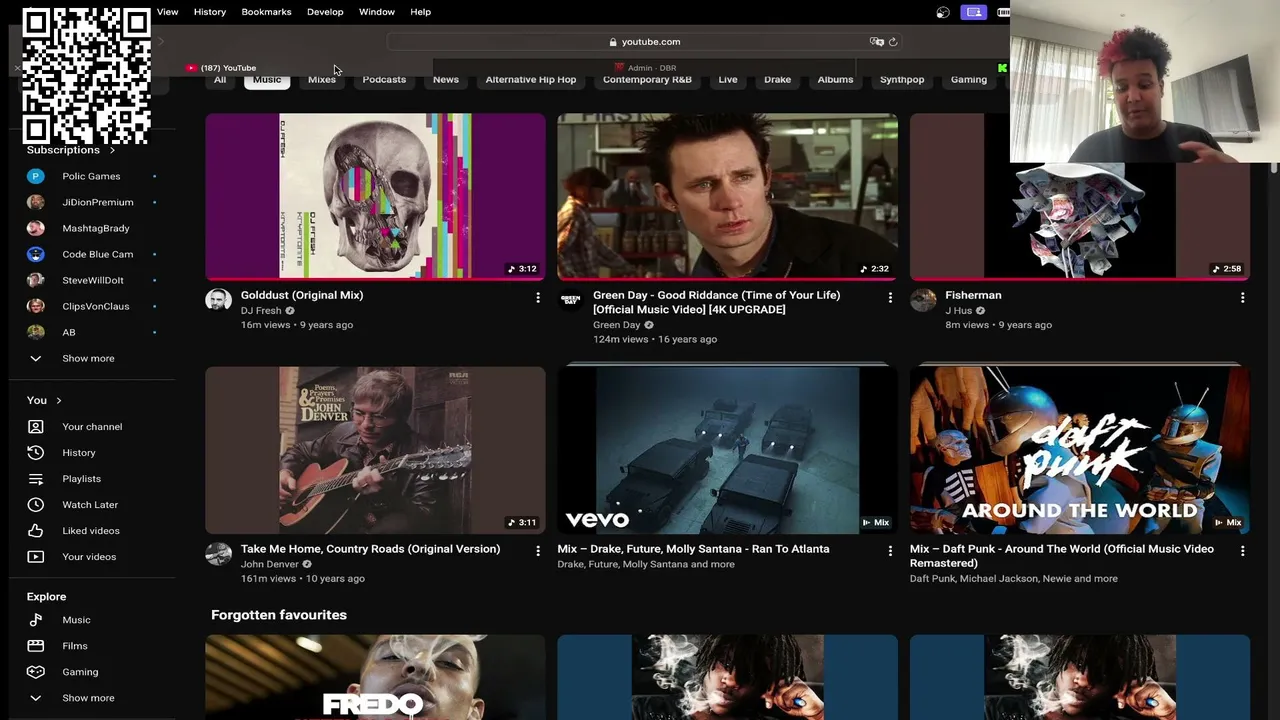This screenshot has width=1280, height=720.
Task: Open the Window menu
Action: [x=377, y=12]
